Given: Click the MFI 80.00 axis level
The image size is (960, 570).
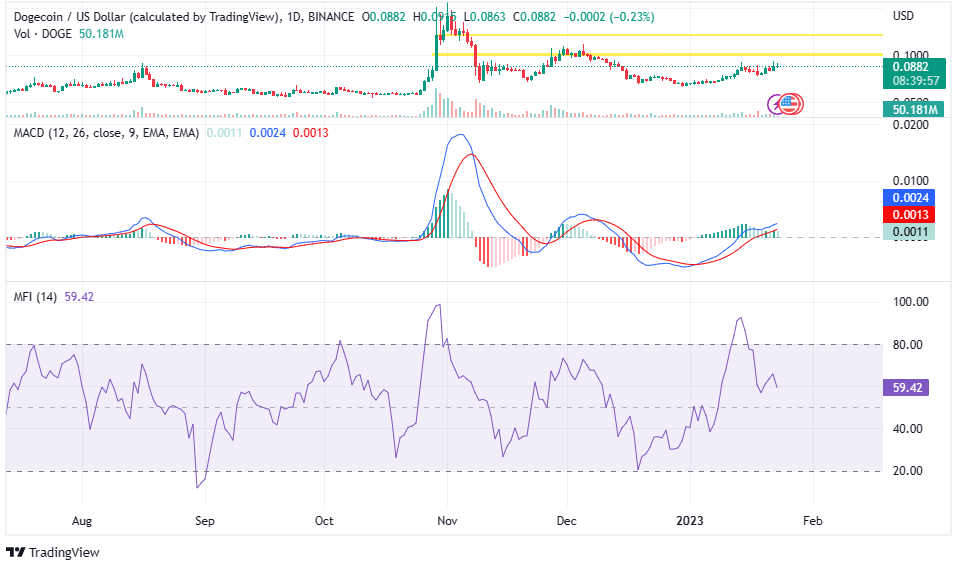Looking at the screenshot, I should (x=907, y=345).
